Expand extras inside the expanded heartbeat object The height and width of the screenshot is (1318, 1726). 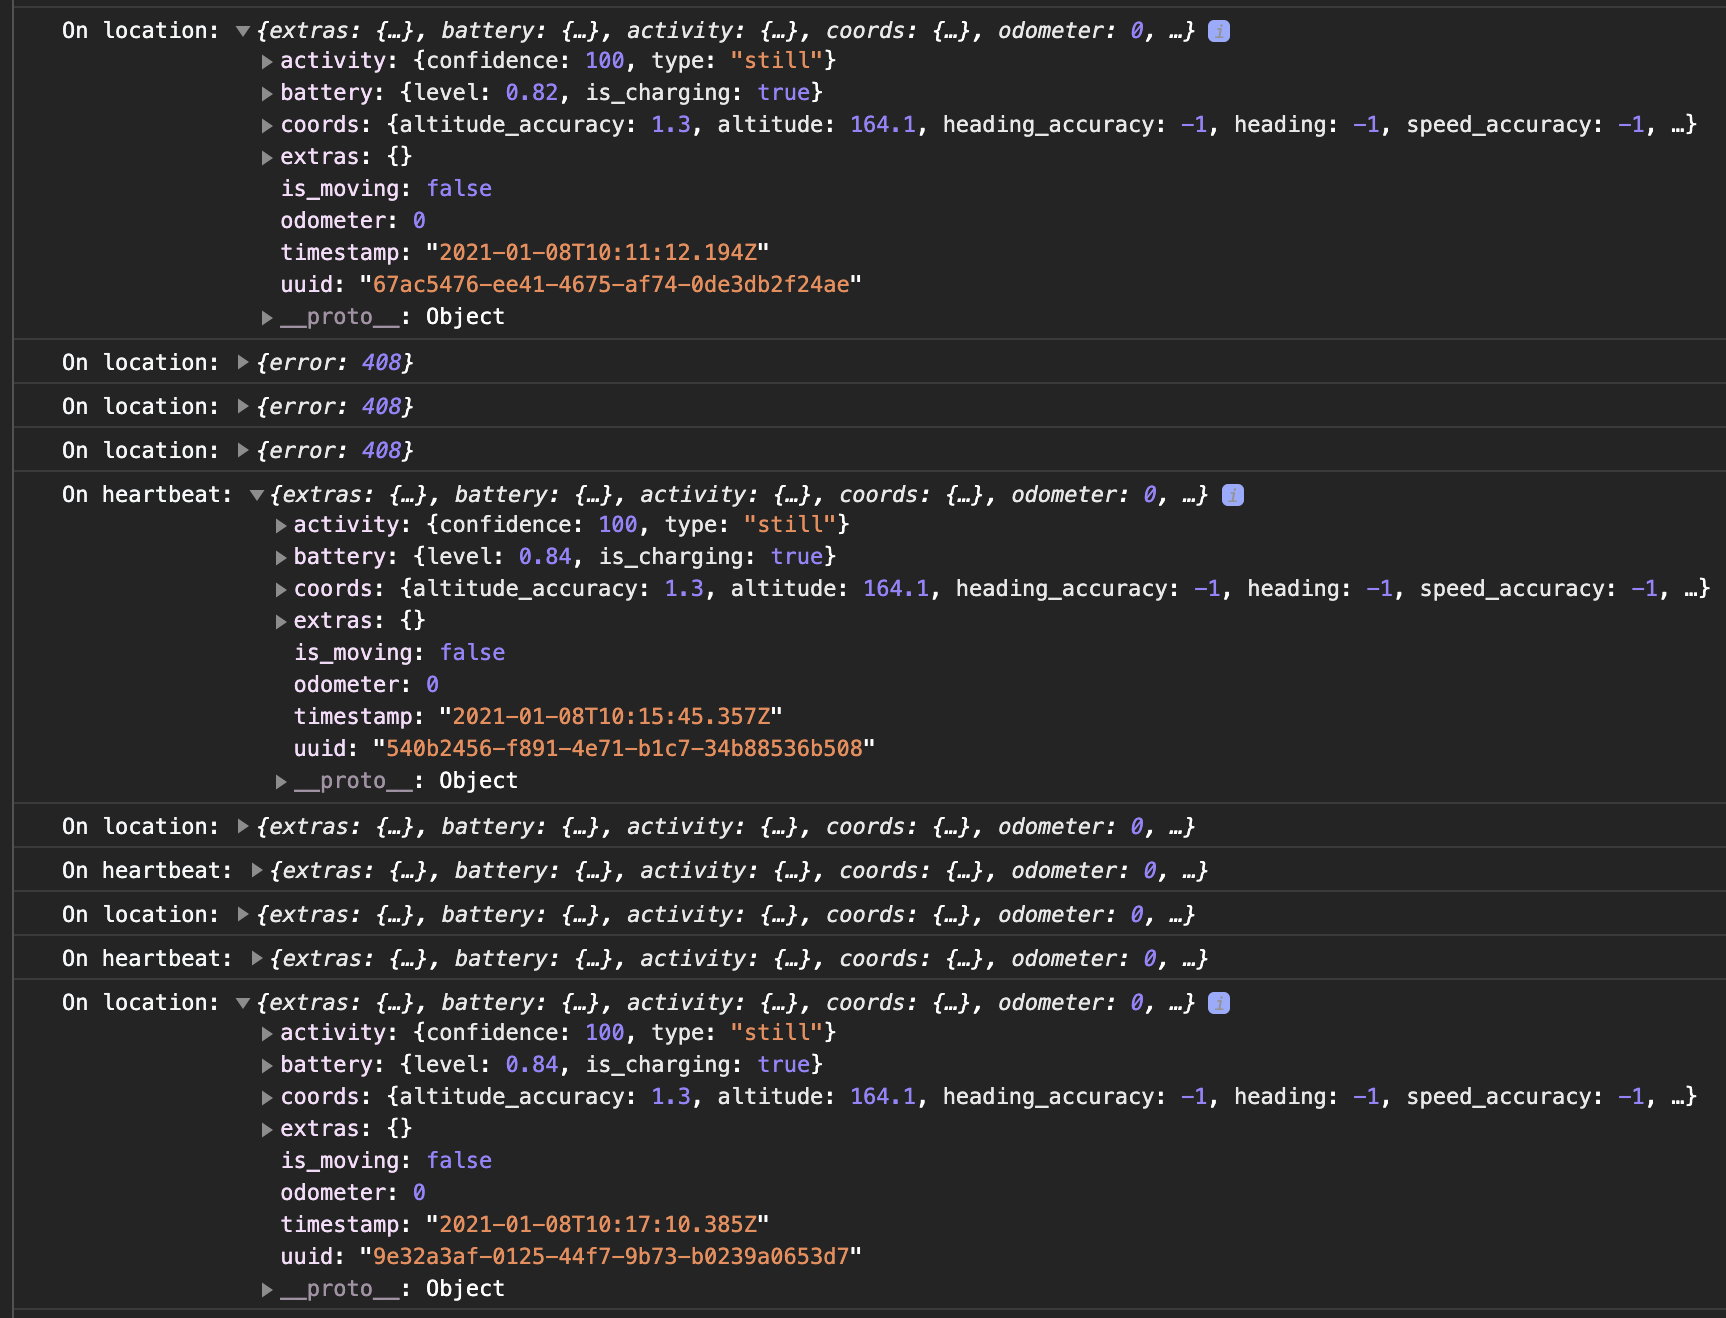click(281, 621)
